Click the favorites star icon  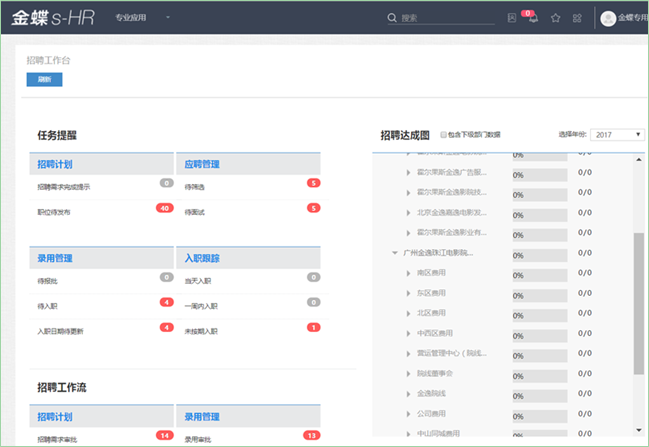coord(556,18)
